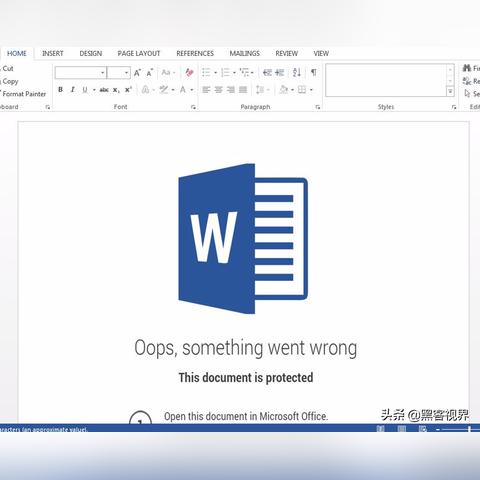
Task: Toggle Subscript formatting
Action: pos(116,90)
